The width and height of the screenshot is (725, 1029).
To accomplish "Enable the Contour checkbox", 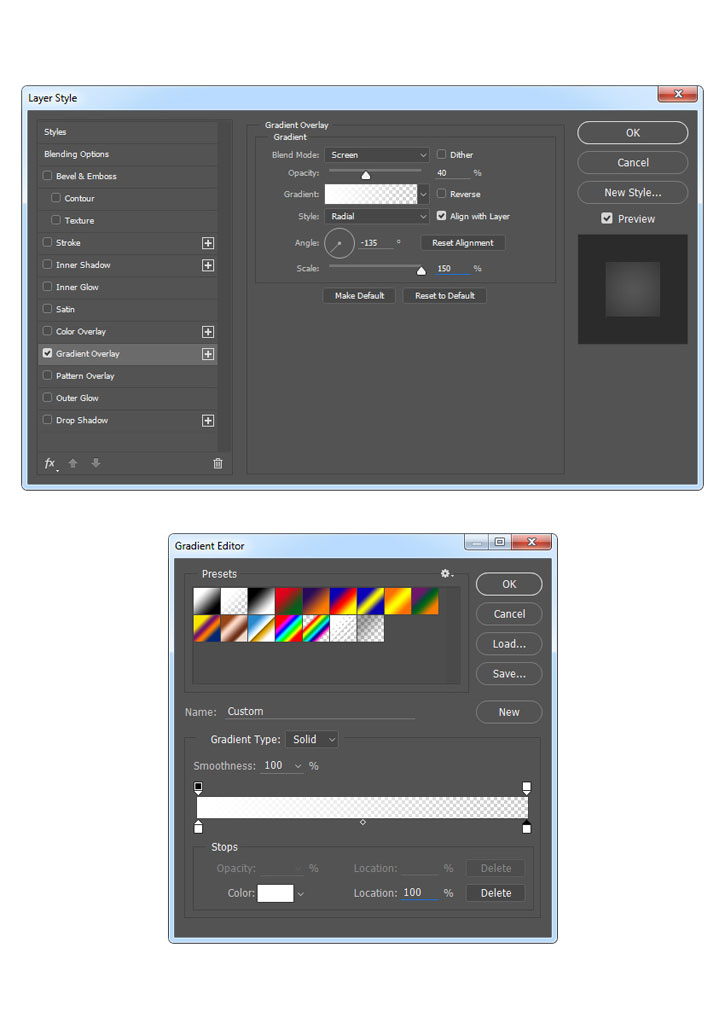I will [56, 198].
